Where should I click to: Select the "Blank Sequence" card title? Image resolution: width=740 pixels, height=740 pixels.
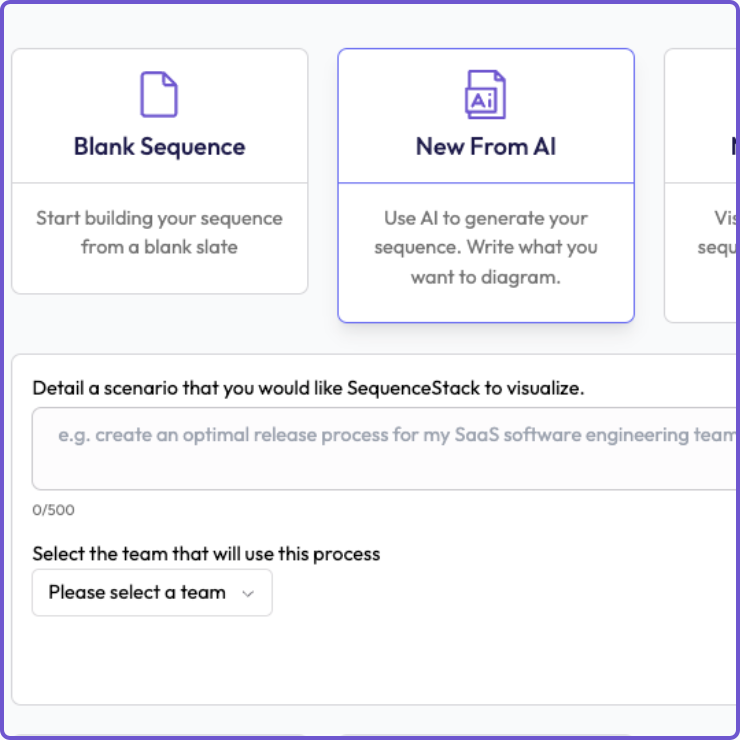(159, 146)
